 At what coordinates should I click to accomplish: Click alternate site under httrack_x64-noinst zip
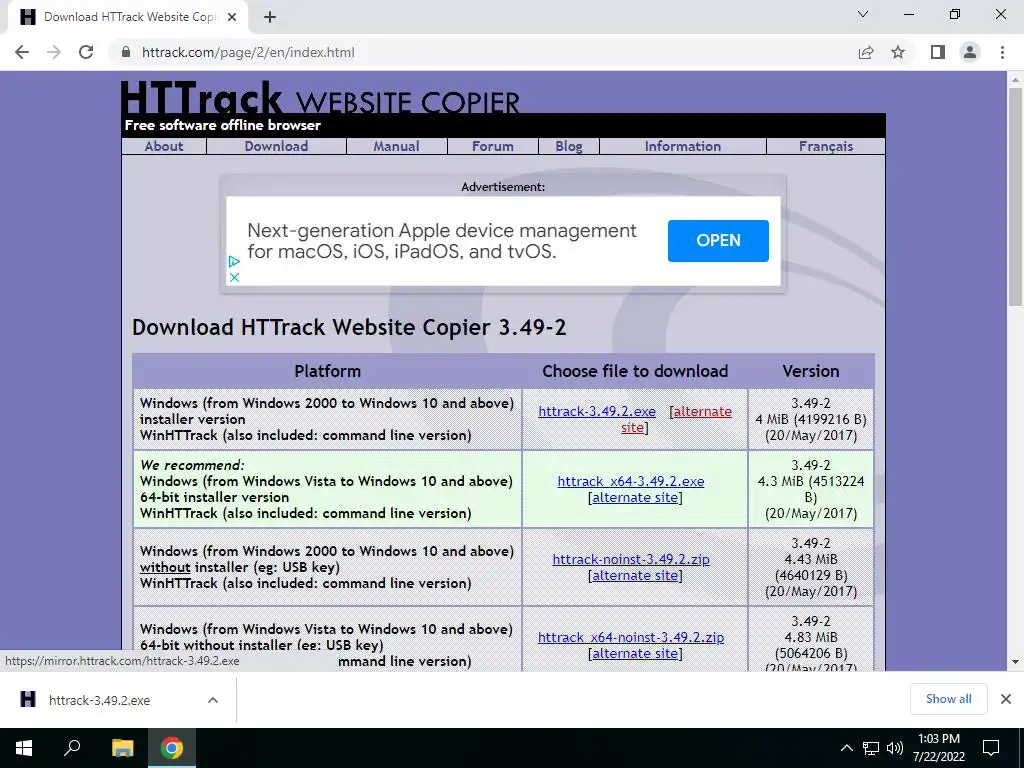coord(635,654)
